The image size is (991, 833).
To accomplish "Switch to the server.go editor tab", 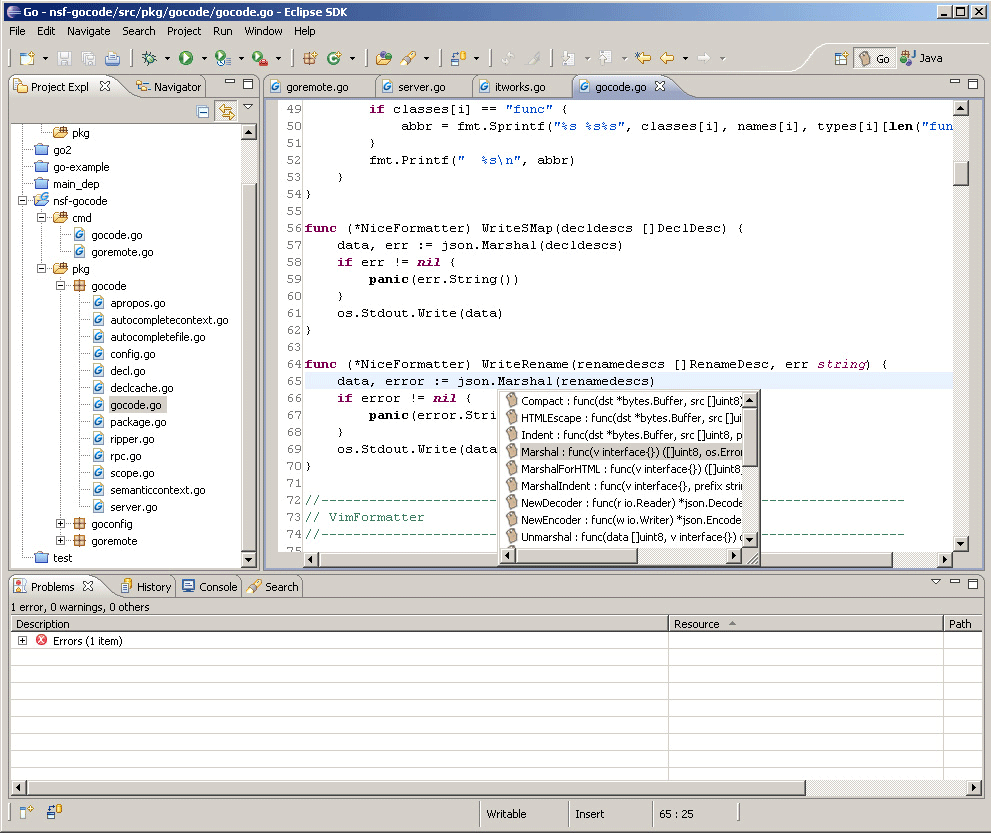I will click(x=420, y=87).
